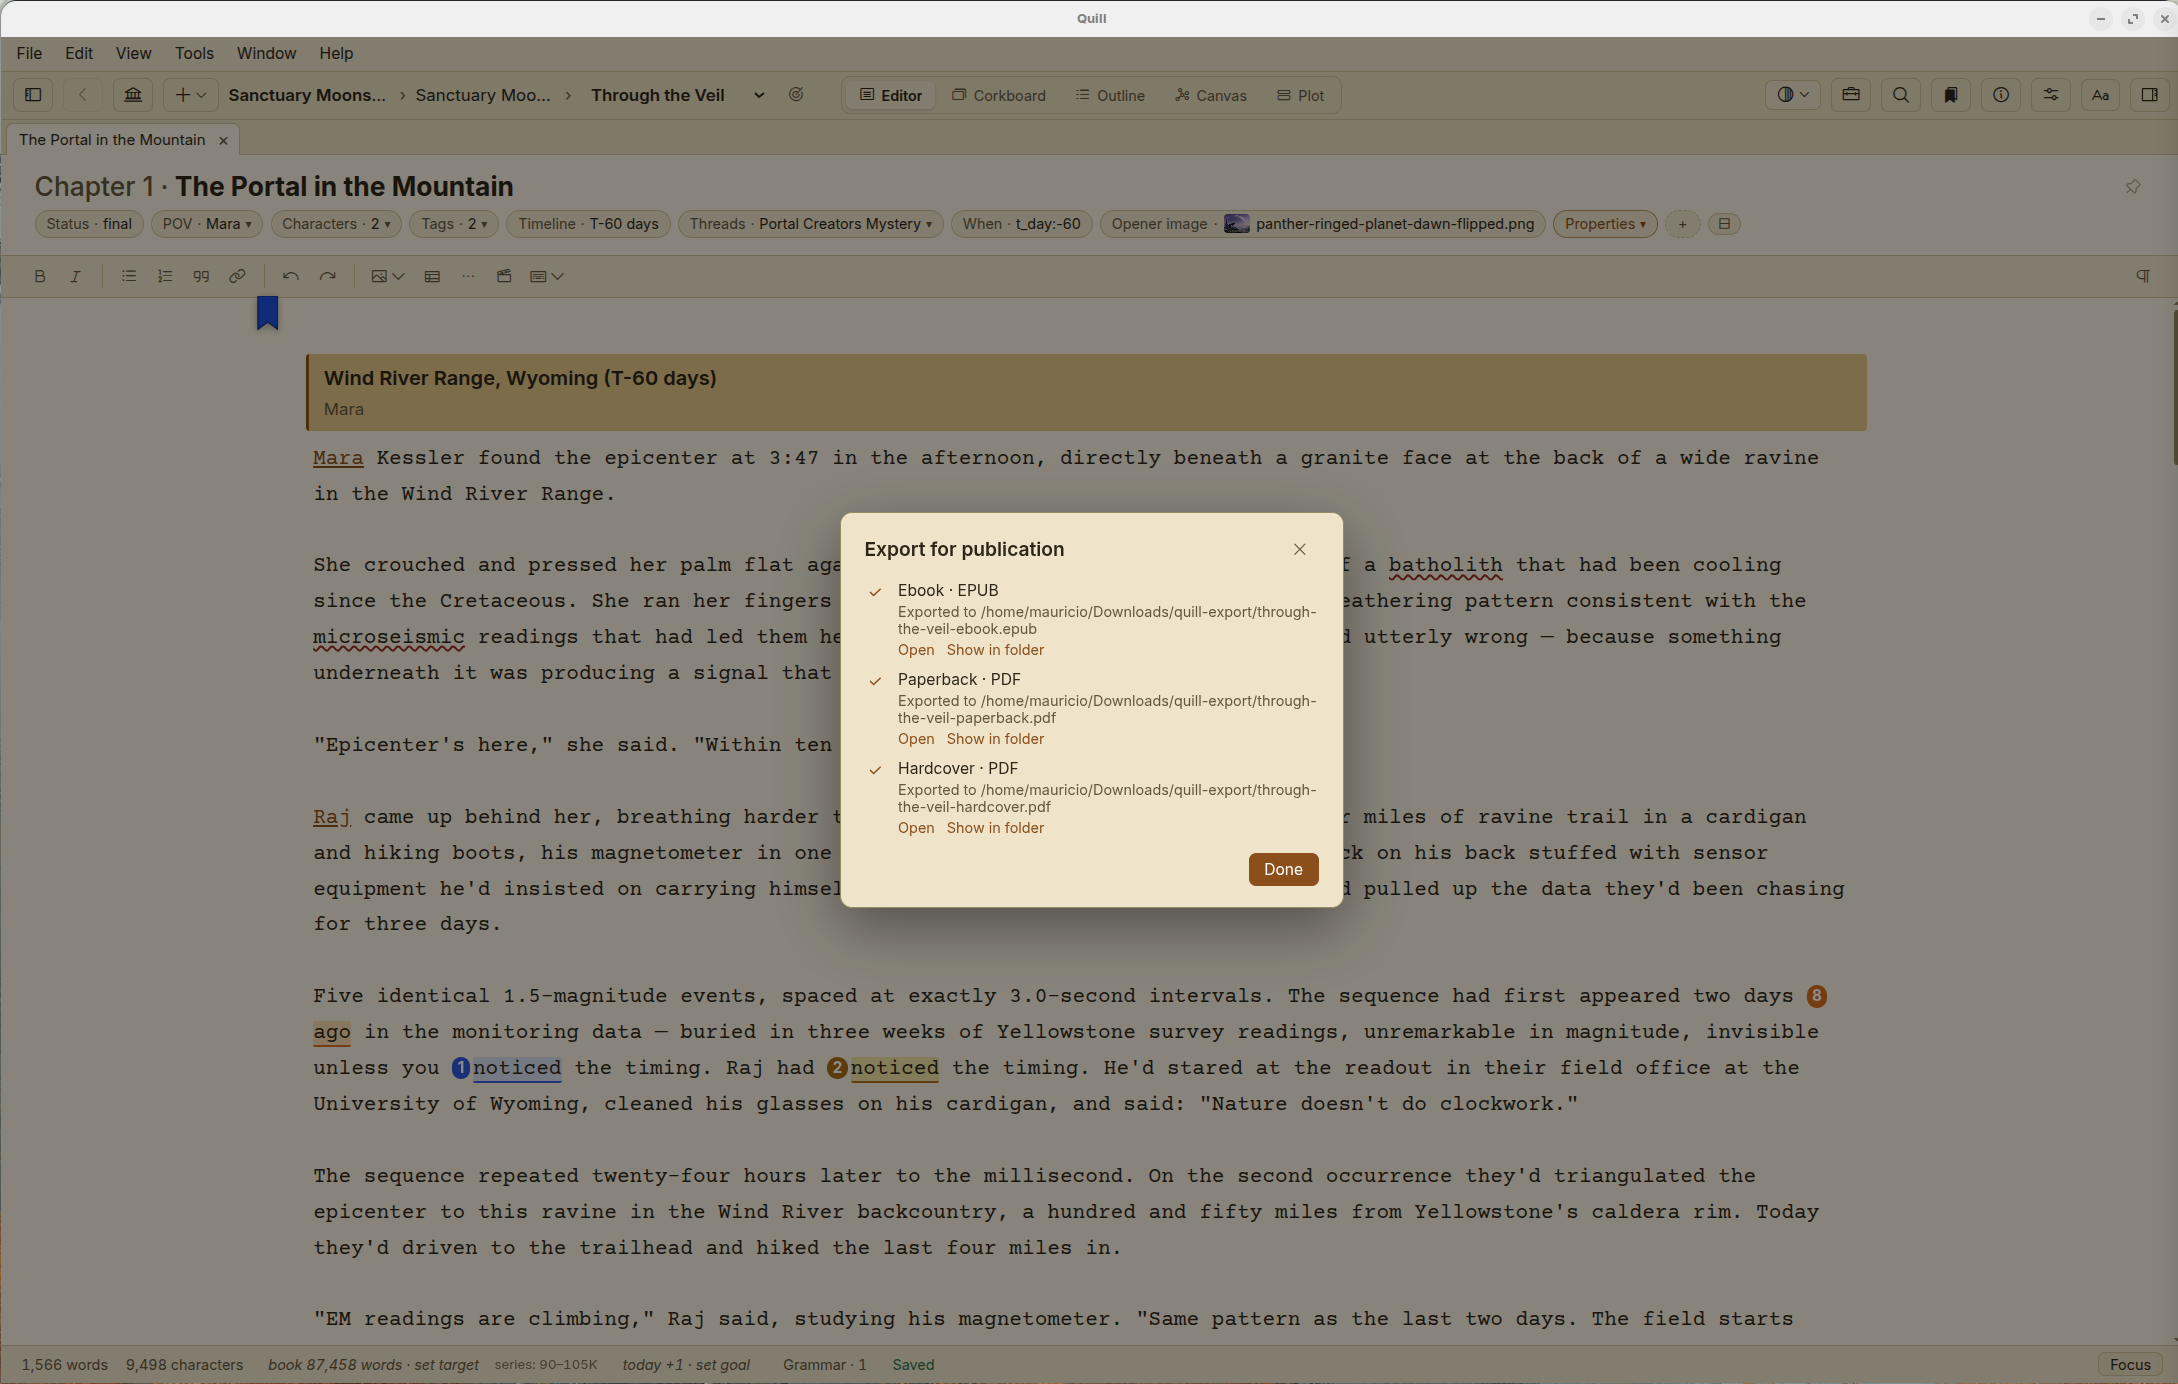The image size is (2178, 1384).
Task: Show Paperback PDF in folder
Action: [x=995, y=739]
